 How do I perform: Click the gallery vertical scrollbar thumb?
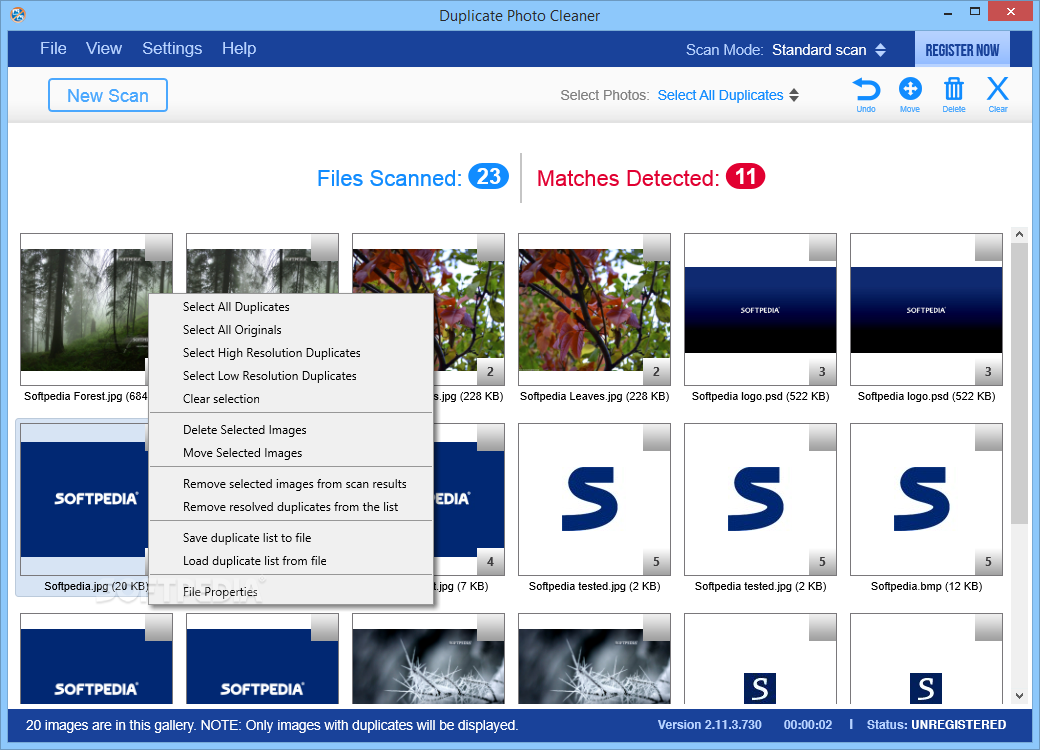[x=1019, y=383]
